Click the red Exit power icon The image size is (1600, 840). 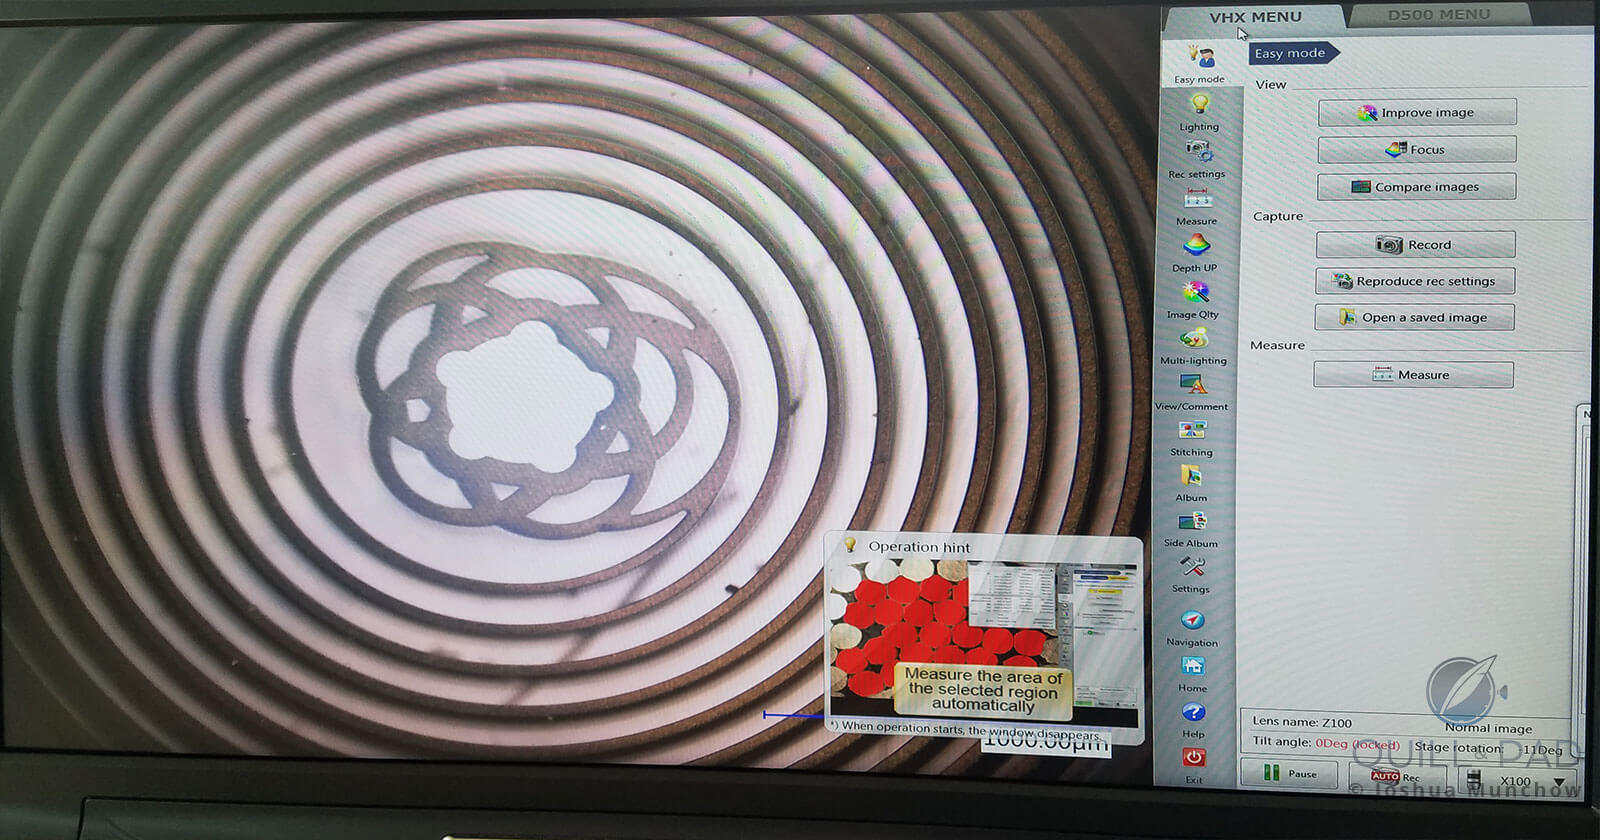click(1194, 758)
